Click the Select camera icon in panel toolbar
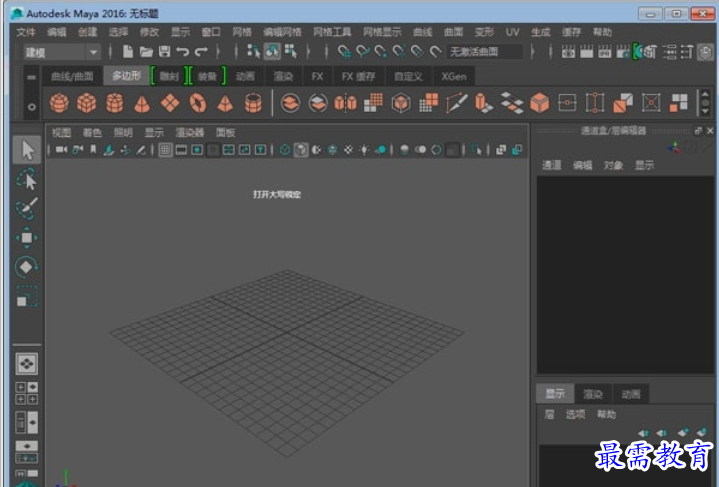Screen dimensions: 719x487 click(61, 149)
